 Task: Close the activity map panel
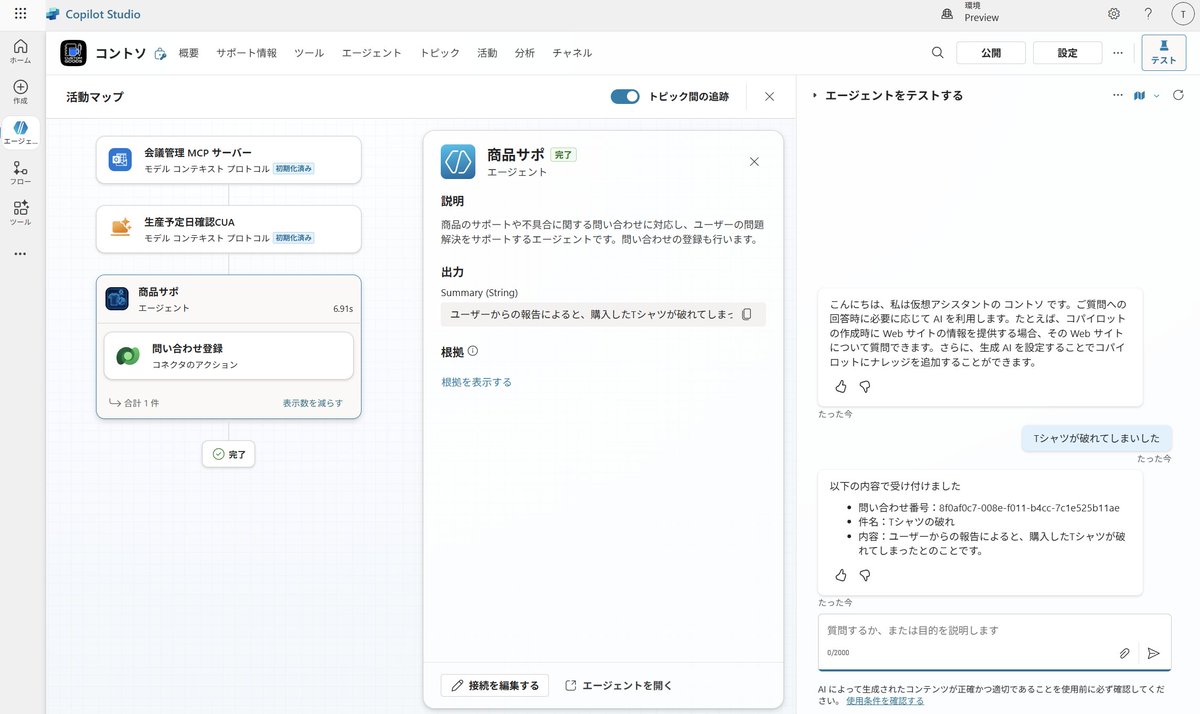769,97
